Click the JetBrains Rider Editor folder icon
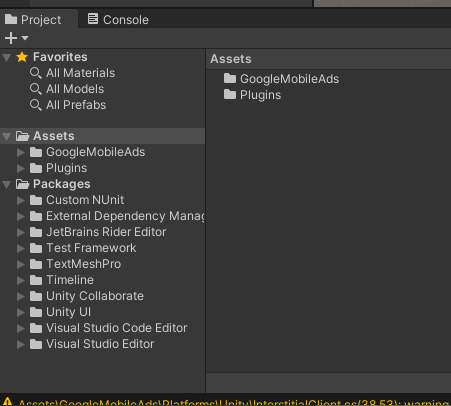The width and height of the screenshot is (451, 406). pos(36,232)
